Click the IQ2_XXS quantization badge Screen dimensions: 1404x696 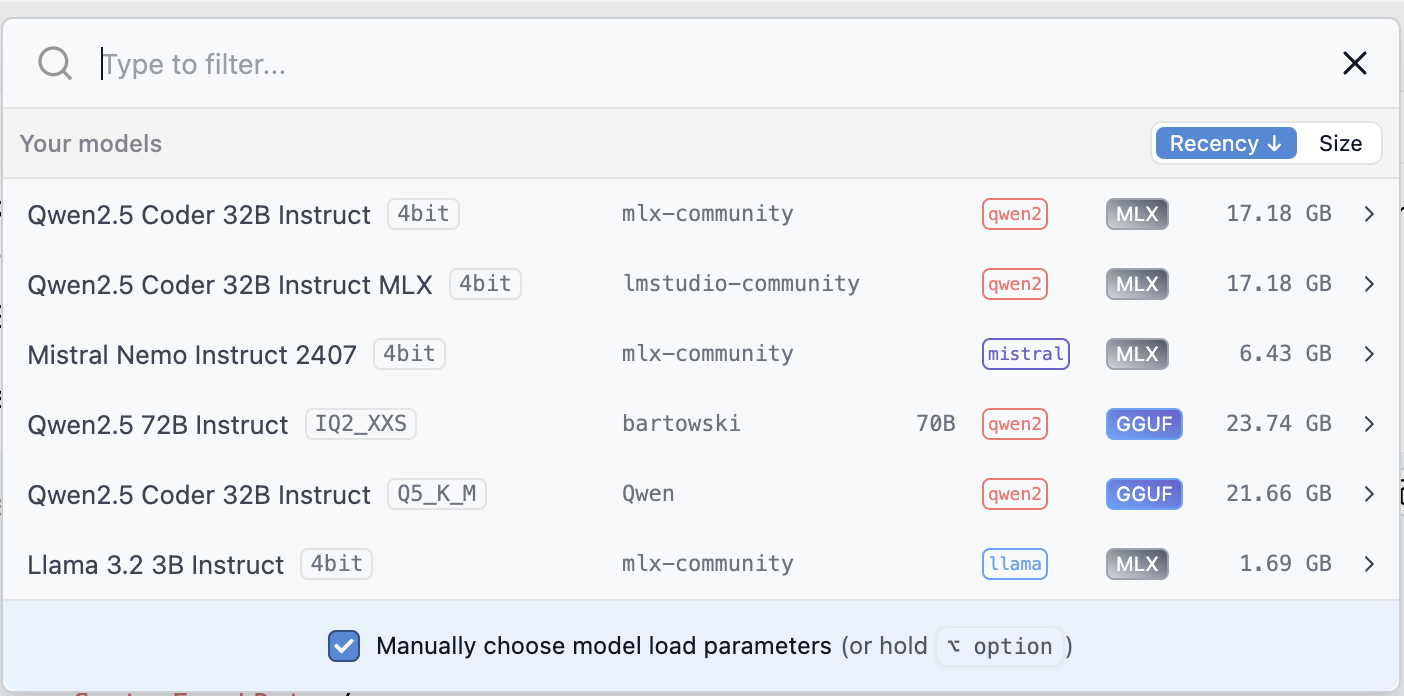coord(361,424)
